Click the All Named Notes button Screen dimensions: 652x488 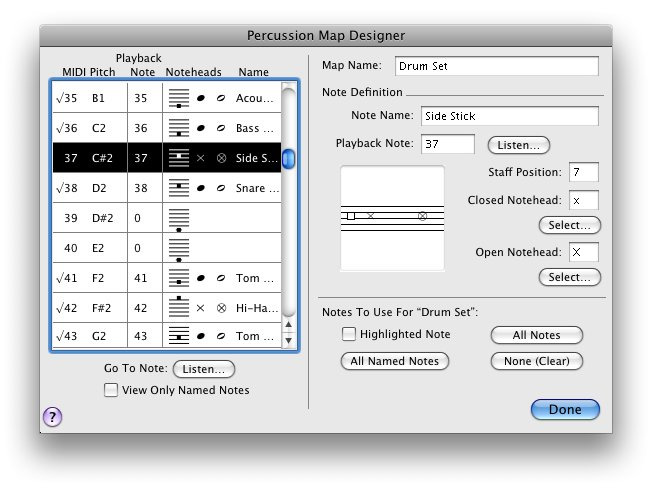coord(395,361)
